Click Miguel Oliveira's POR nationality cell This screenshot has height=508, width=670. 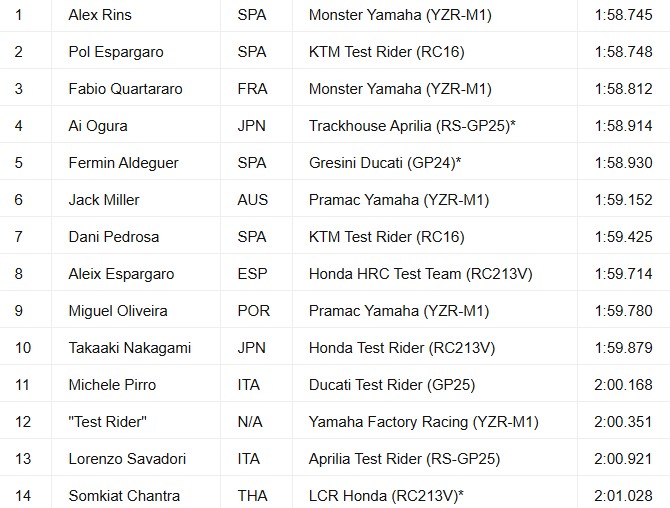coord(254,311)
